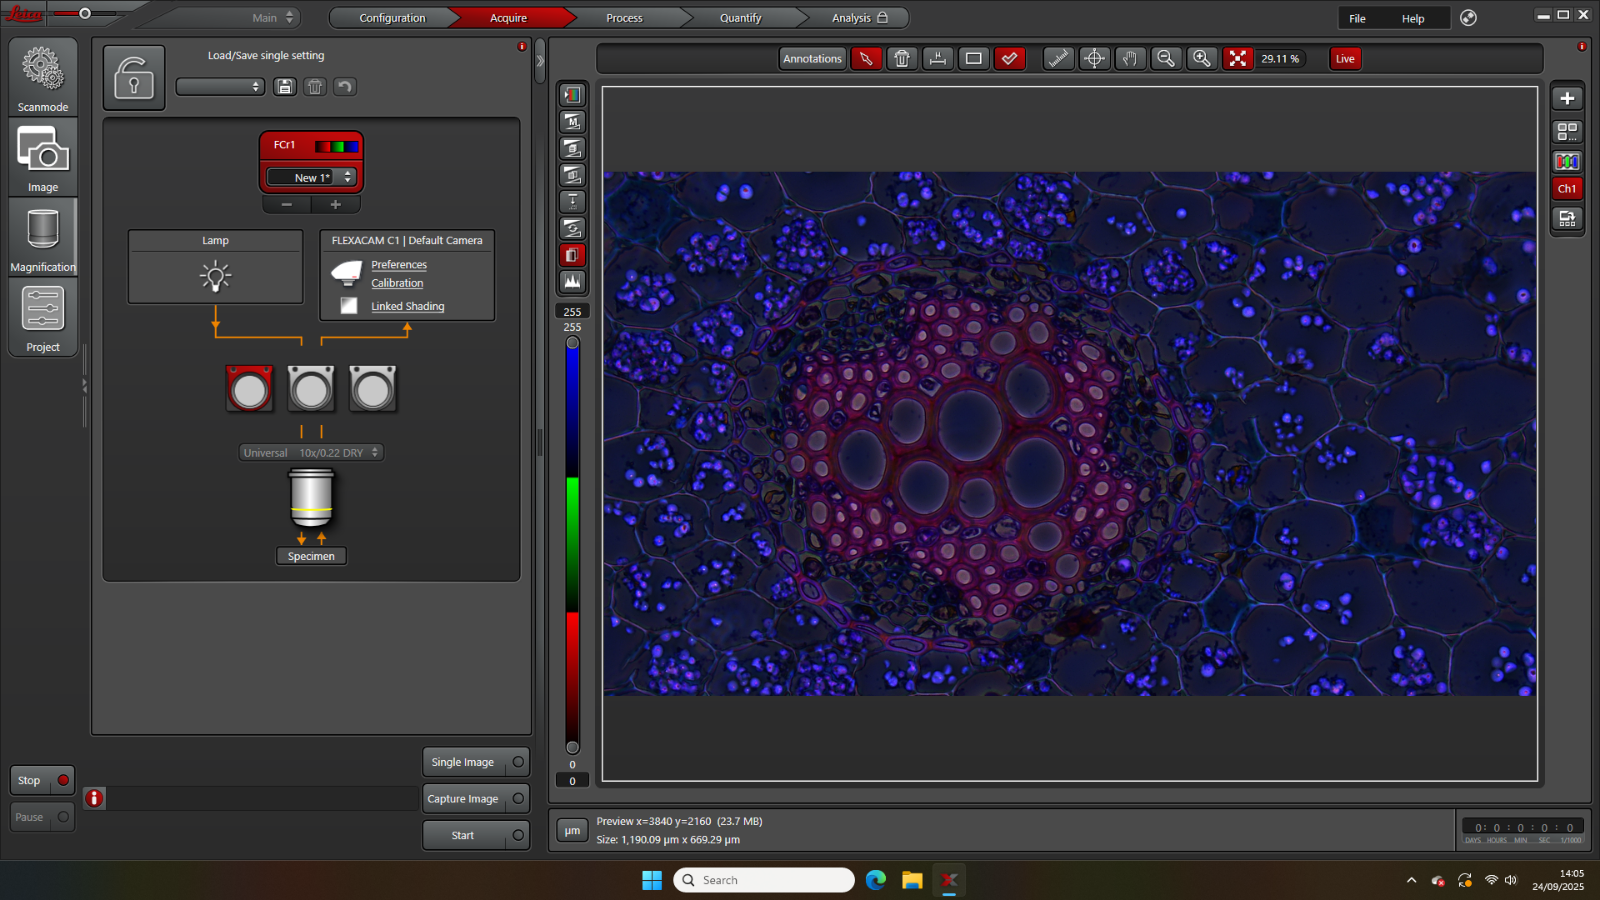This screenshot has height=900, width=1600.
Task: Toggle the Live view button
Action: (x=1345, y=59)
